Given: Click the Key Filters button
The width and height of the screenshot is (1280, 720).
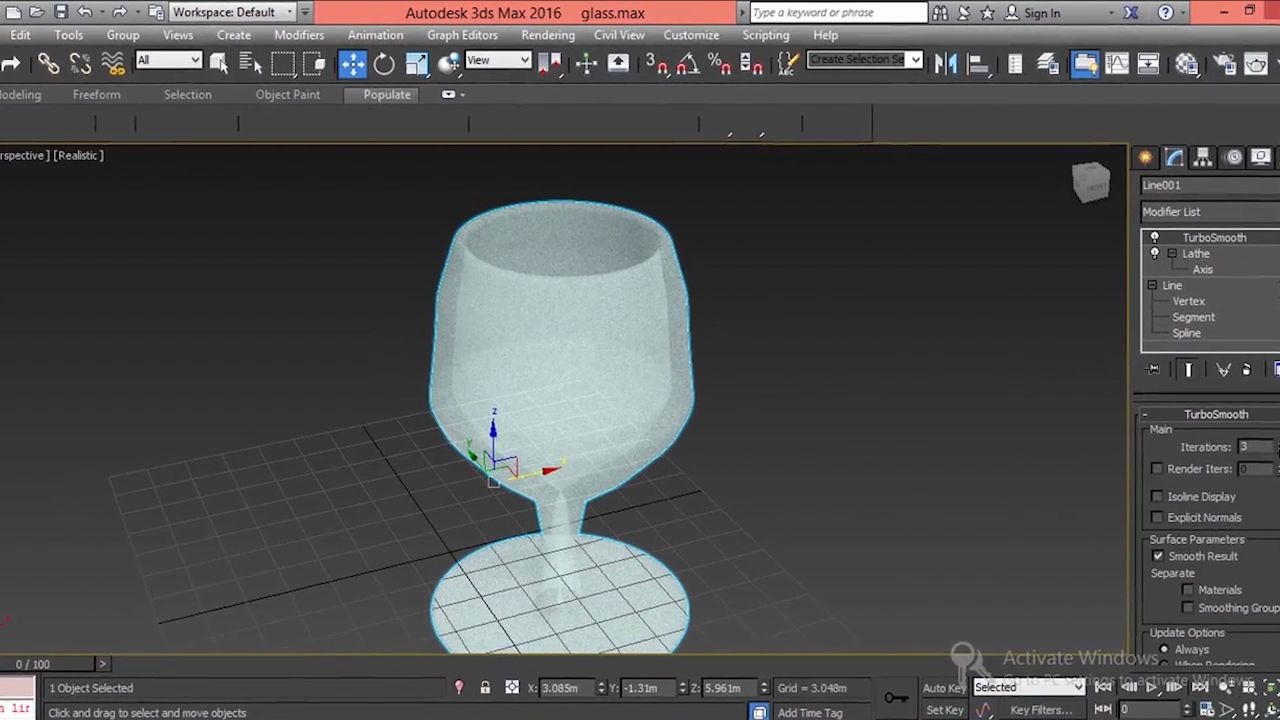Looking at the screenshot, I should coord(1040,710).
